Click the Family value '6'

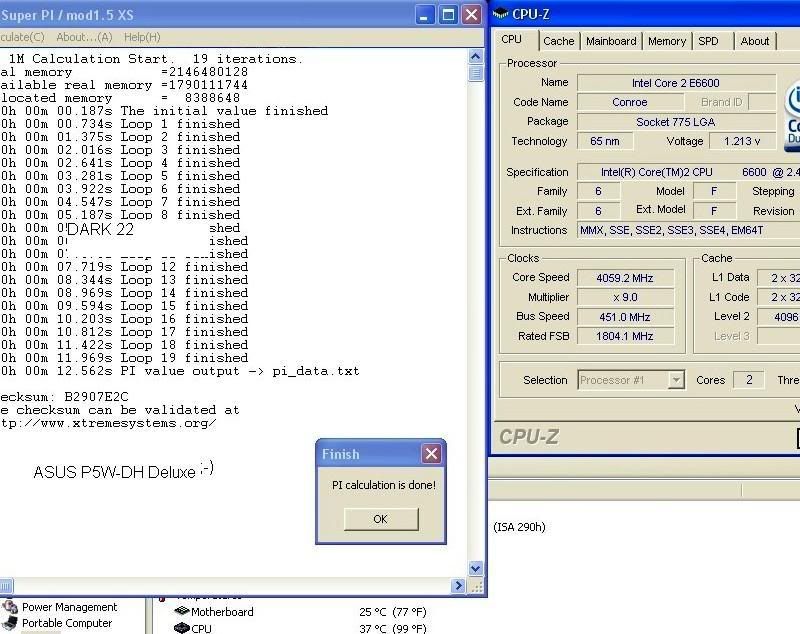click(x=598, y=191)
